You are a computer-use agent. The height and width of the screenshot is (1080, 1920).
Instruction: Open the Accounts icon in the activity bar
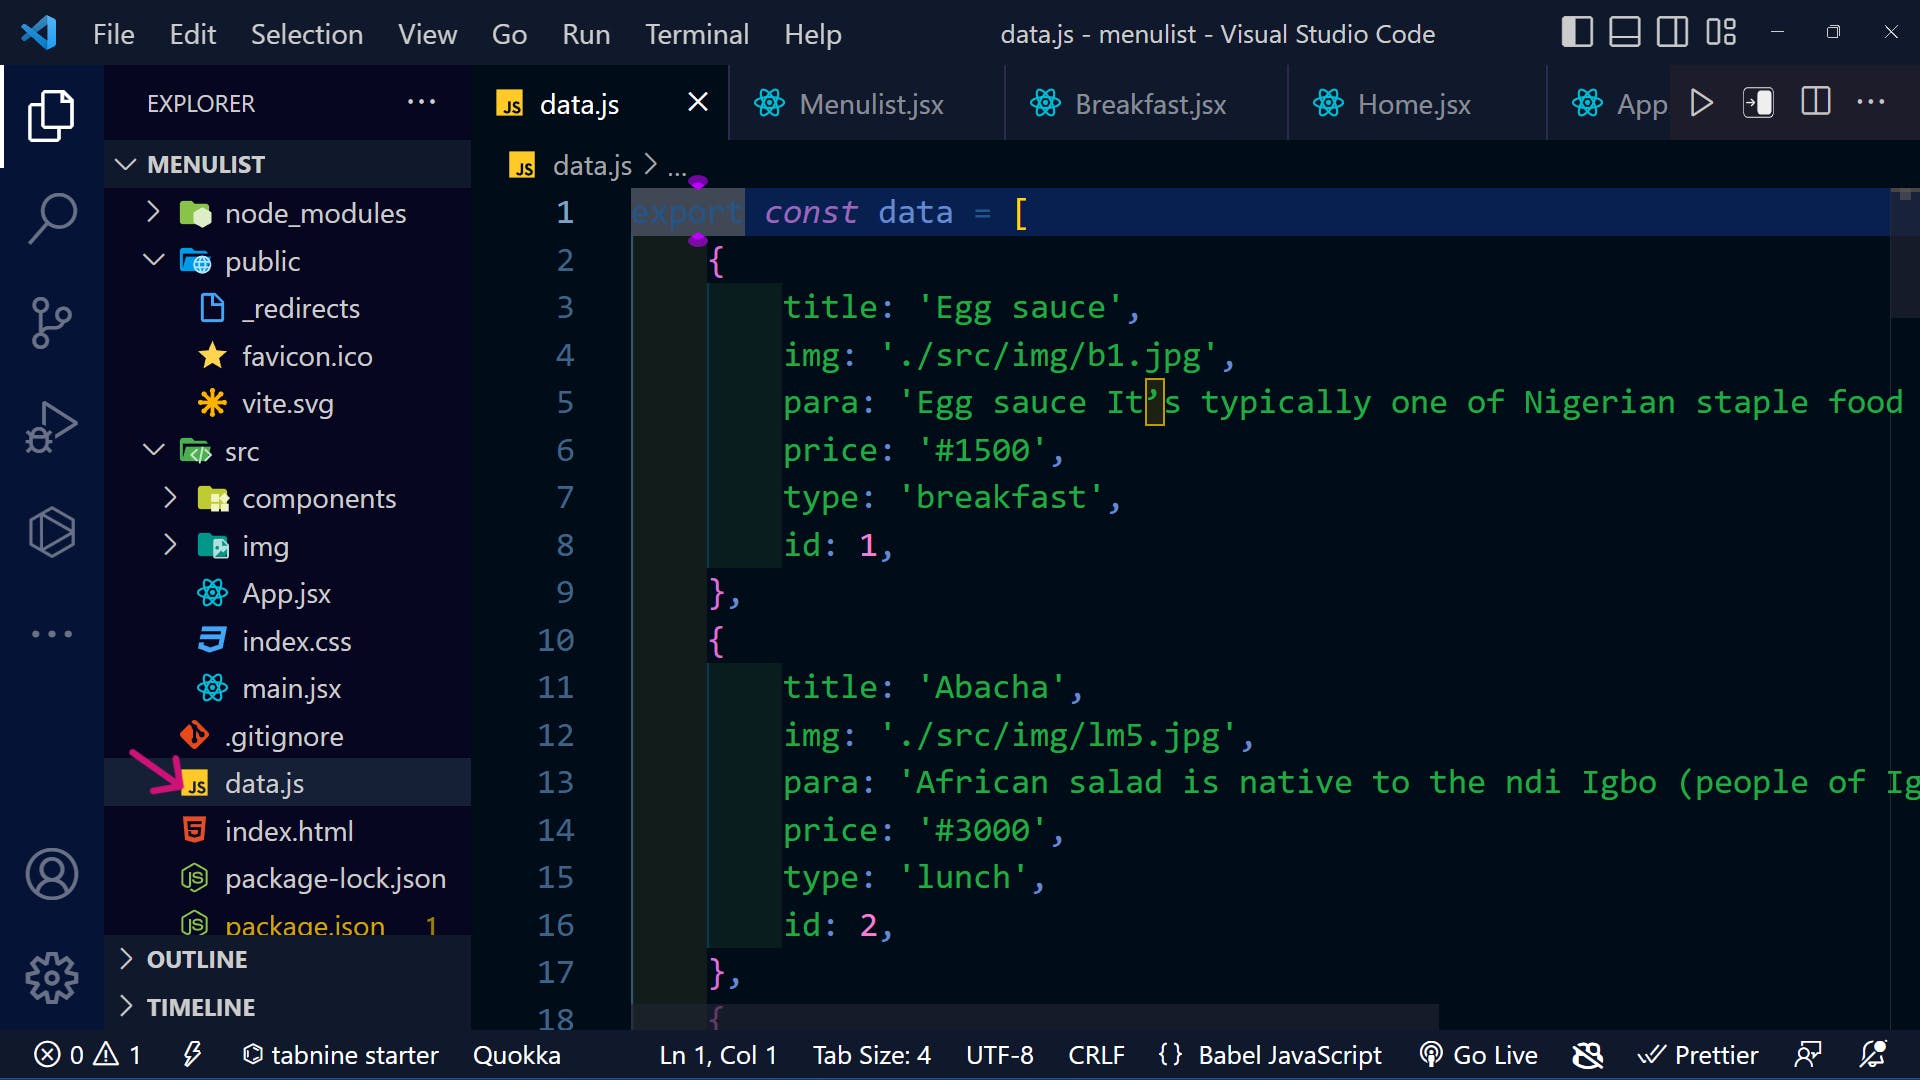pos(51,874)
